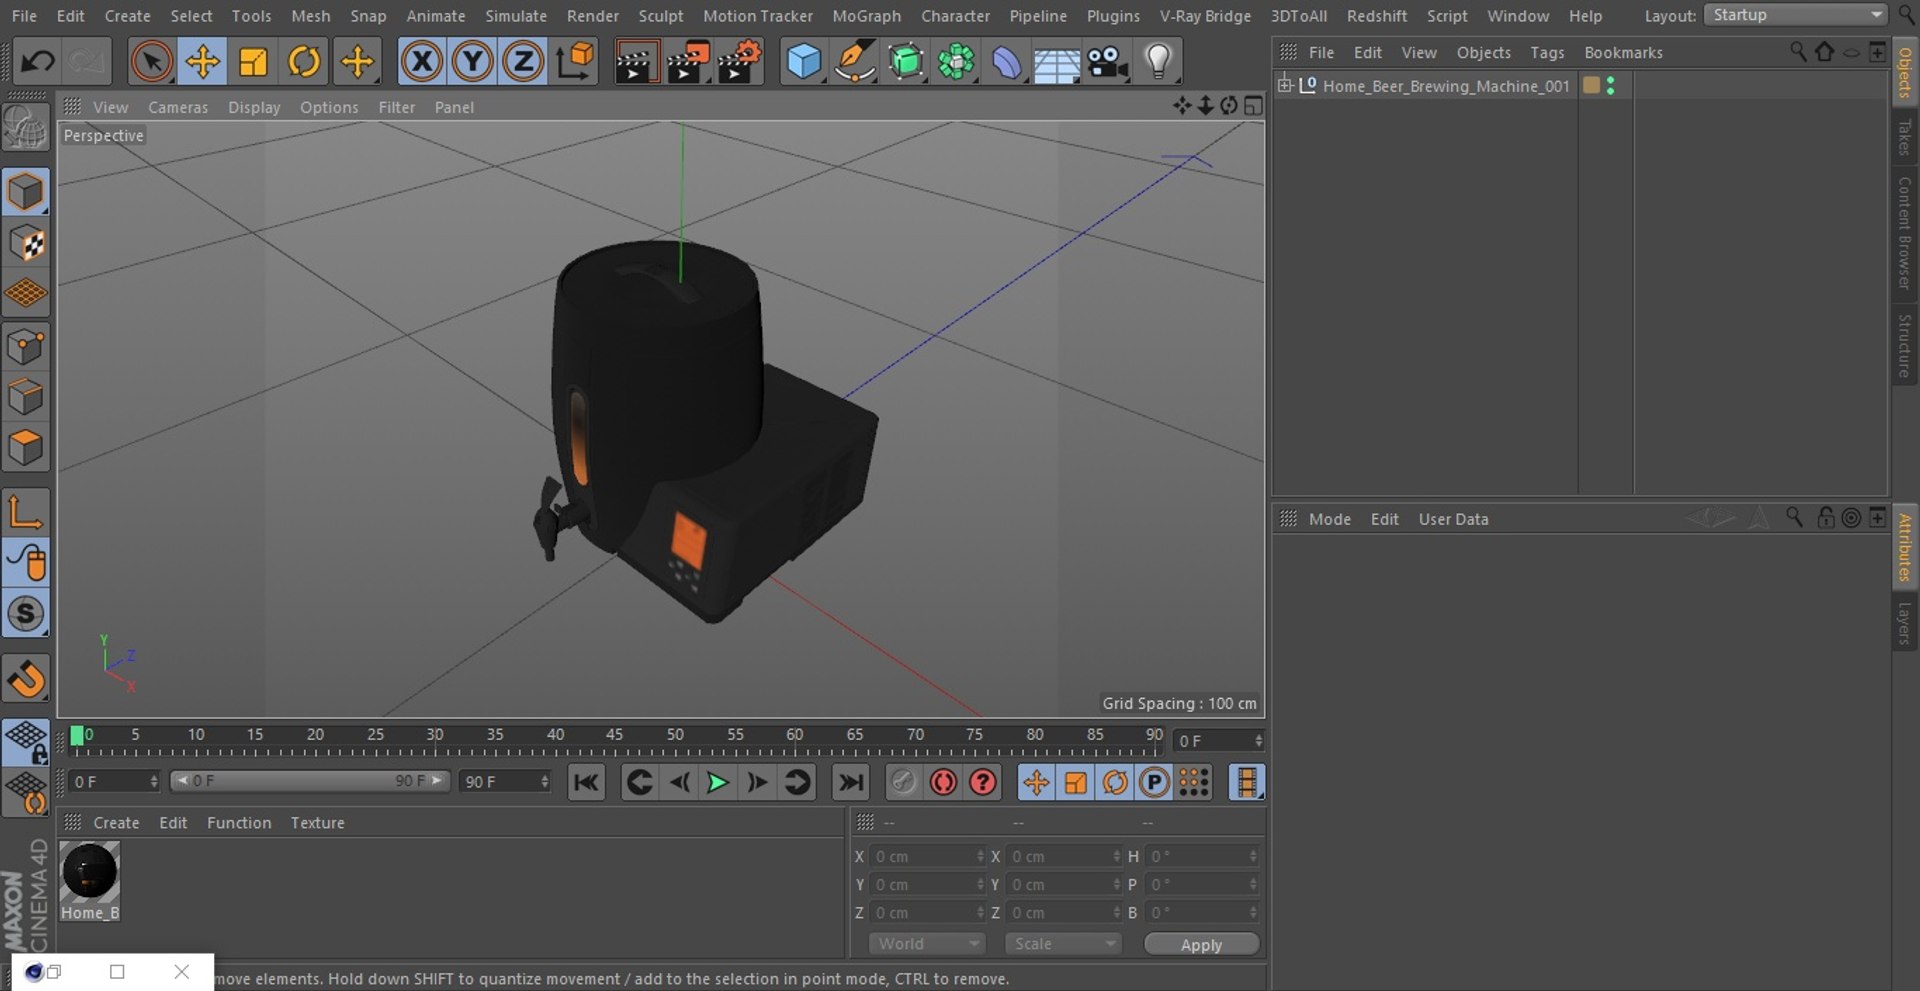The width and height of the screenshot is (1920, 991).
Task: Toggle visibility dots of Home_Beer_Brewing_Machine_001
Action: [x=1610, y=86]
